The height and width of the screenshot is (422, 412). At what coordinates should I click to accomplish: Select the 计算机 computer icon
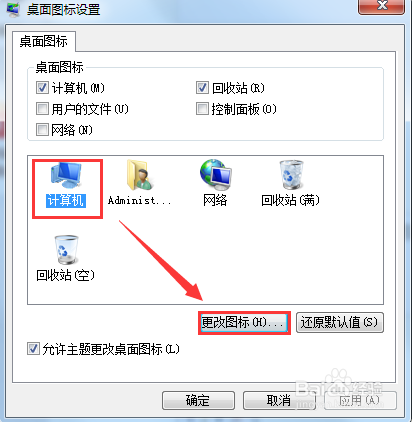(x=66, y=184)
